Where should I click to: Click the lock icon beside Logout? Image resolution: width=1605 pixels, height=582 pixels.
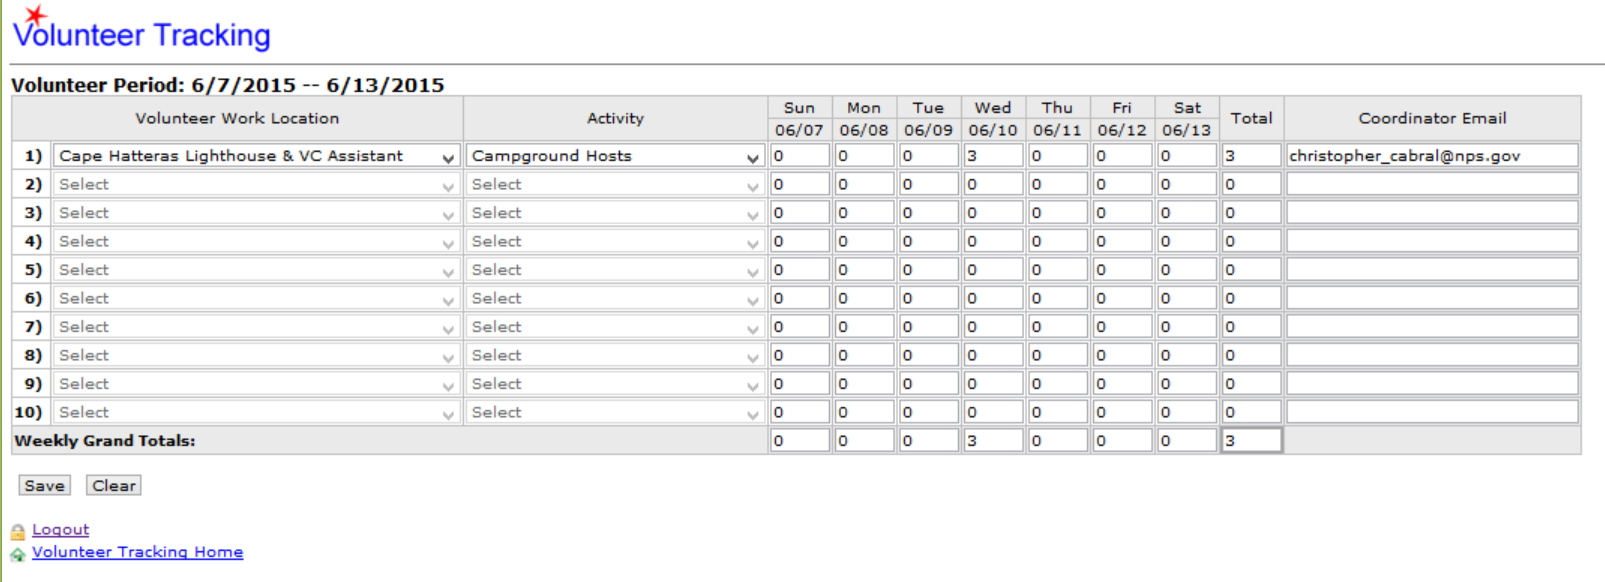(18, 531)
